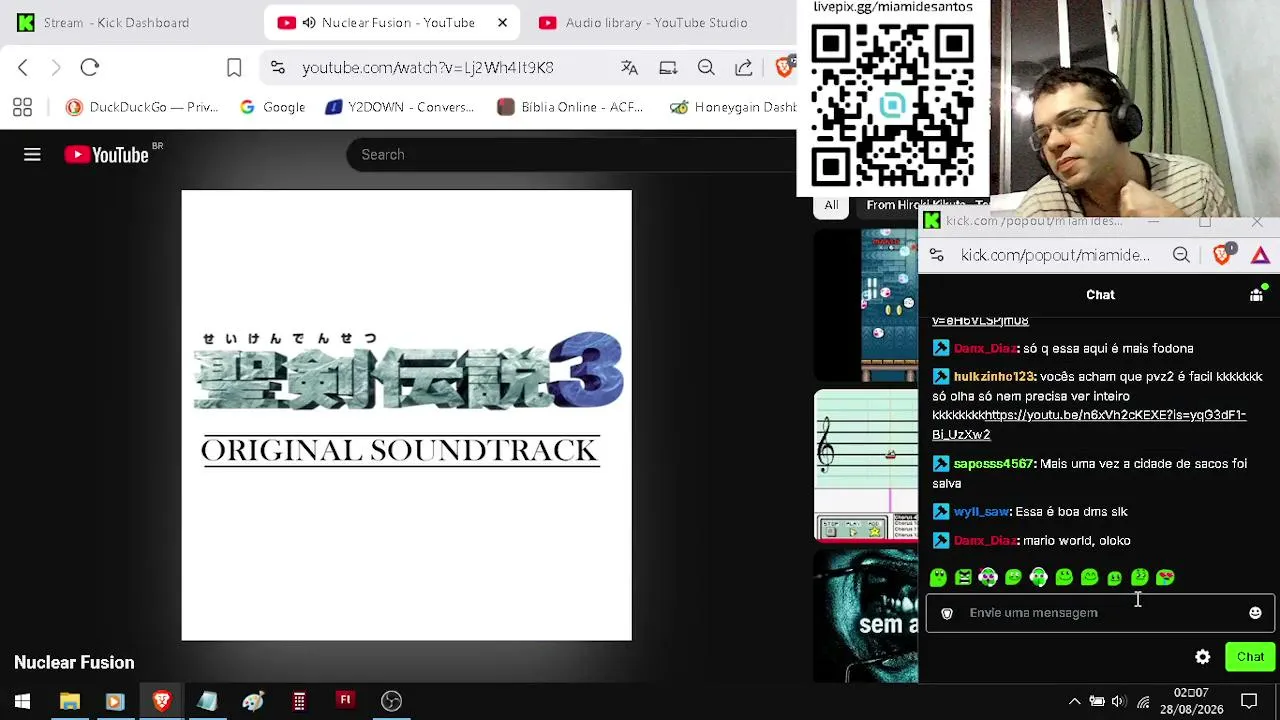Select the All filter chip
The image size is (1280, 720).
(x=831, y=205)
